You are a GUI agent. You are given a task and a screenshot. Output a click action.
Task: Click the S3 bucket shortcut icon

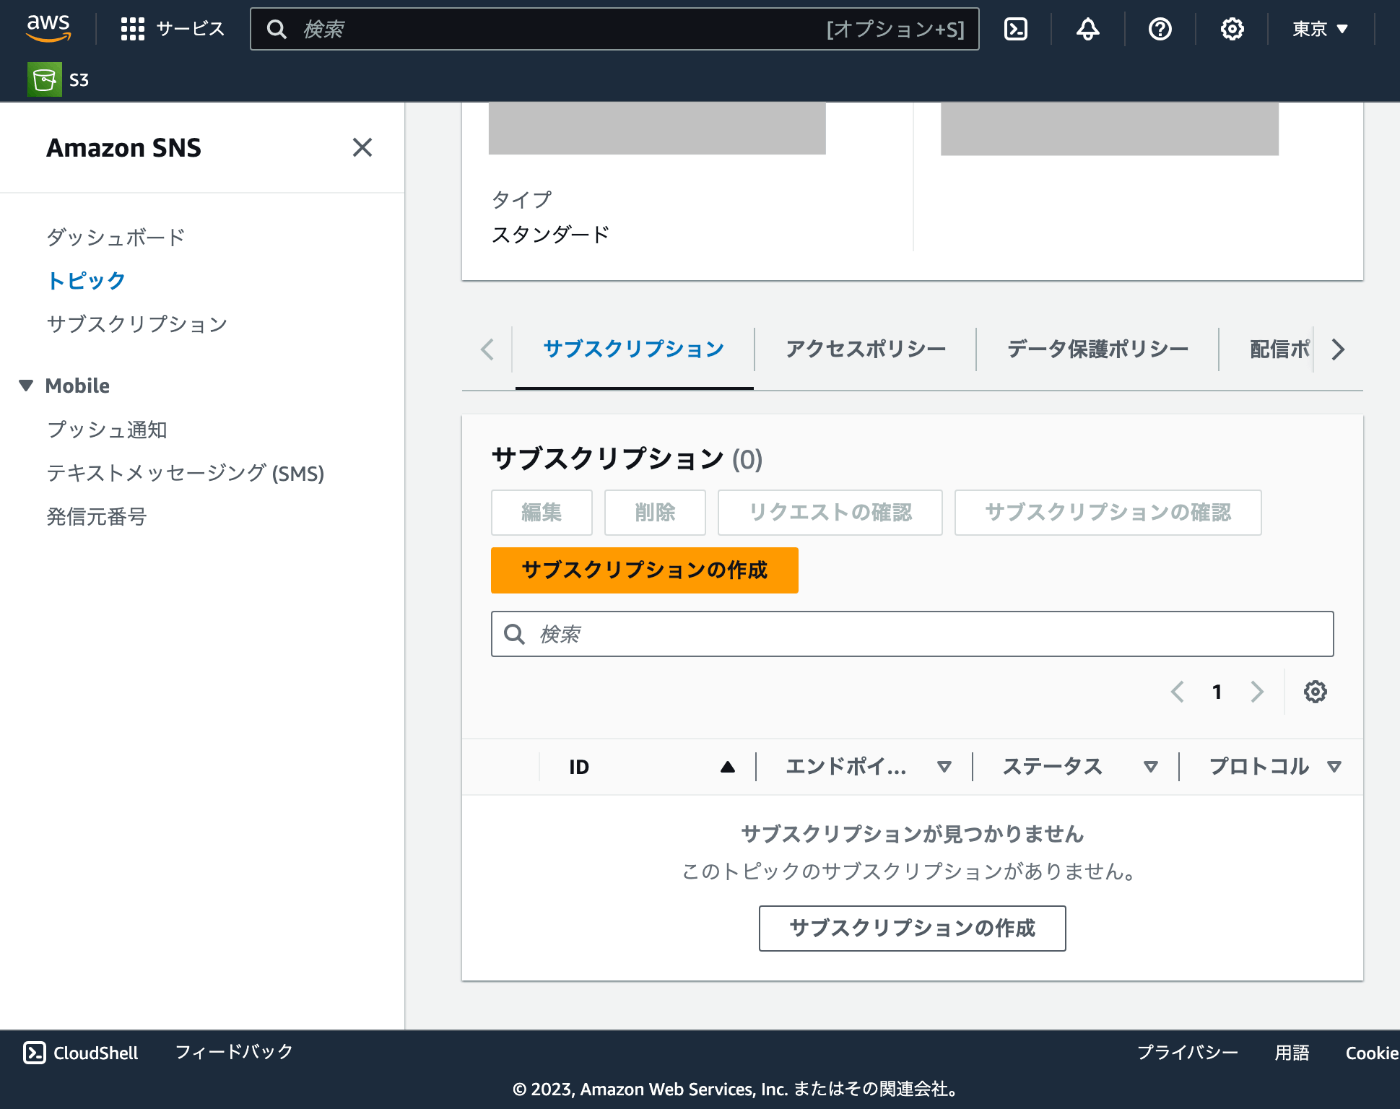click(x=44, y=80)
